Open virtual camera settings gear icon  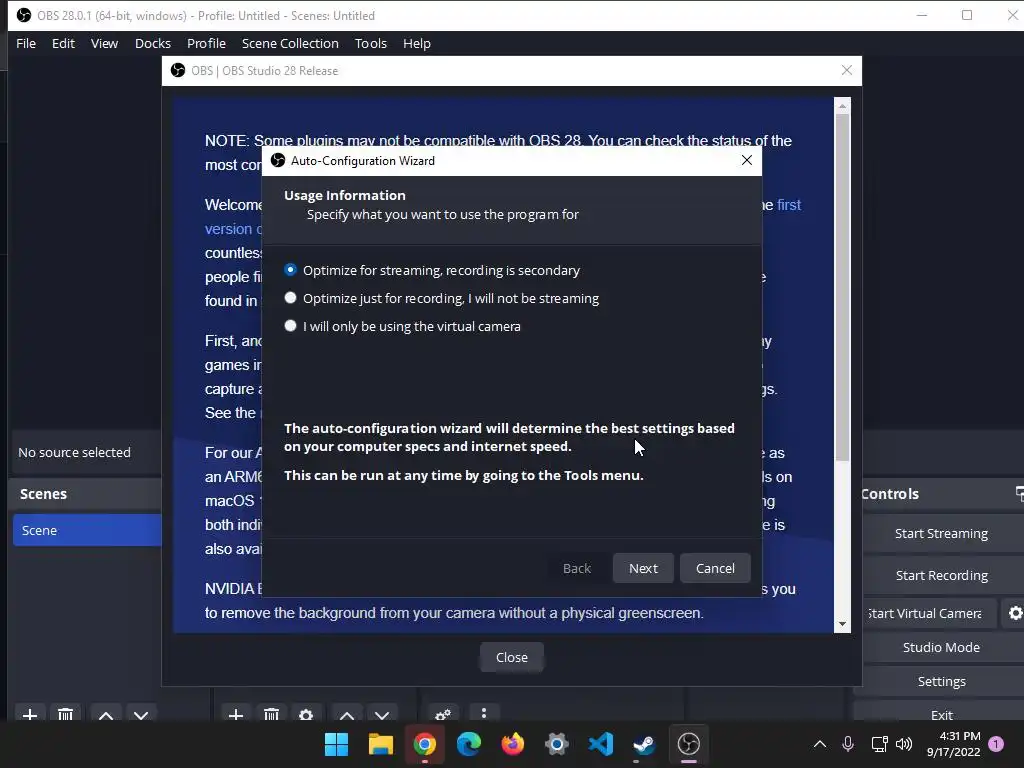click(x=1015, y=613)
